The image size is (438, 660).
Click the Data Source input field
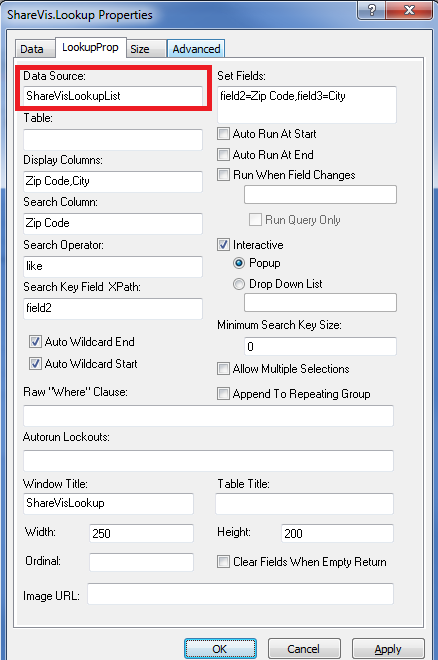pos(113,96)
